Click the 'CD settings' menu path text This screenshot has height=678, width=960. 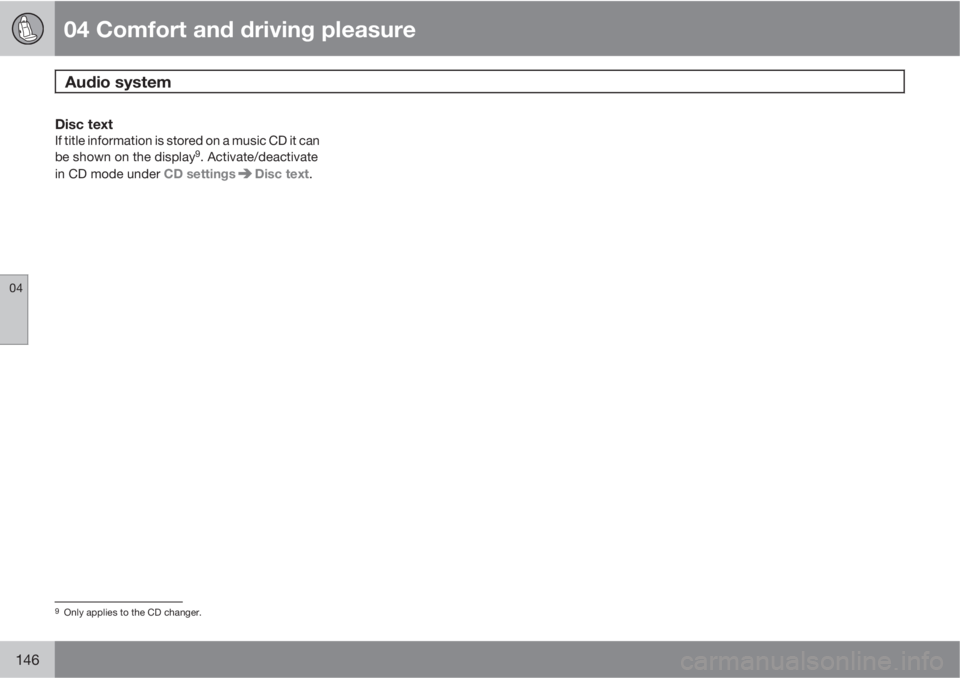(x=200, y=174)
